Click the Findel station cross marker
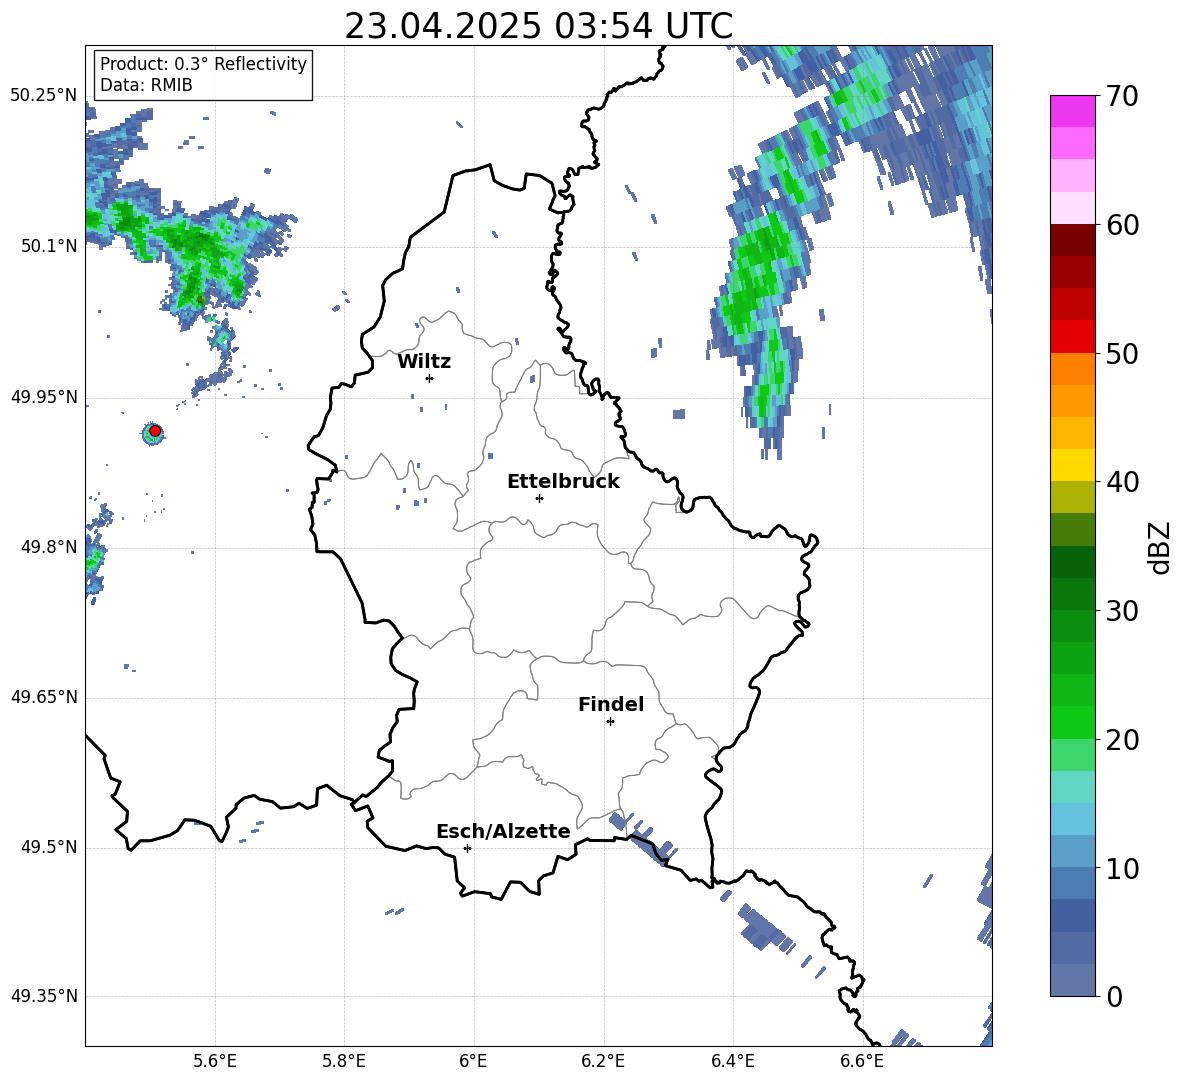The image size is (1184, 1081). (x=610, y=722)
